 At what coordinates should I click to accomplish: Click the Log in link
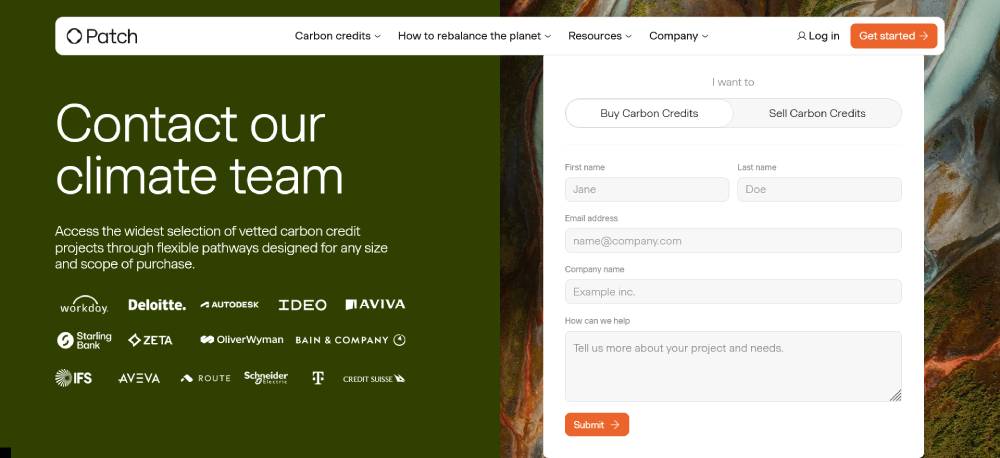[818, 36]
